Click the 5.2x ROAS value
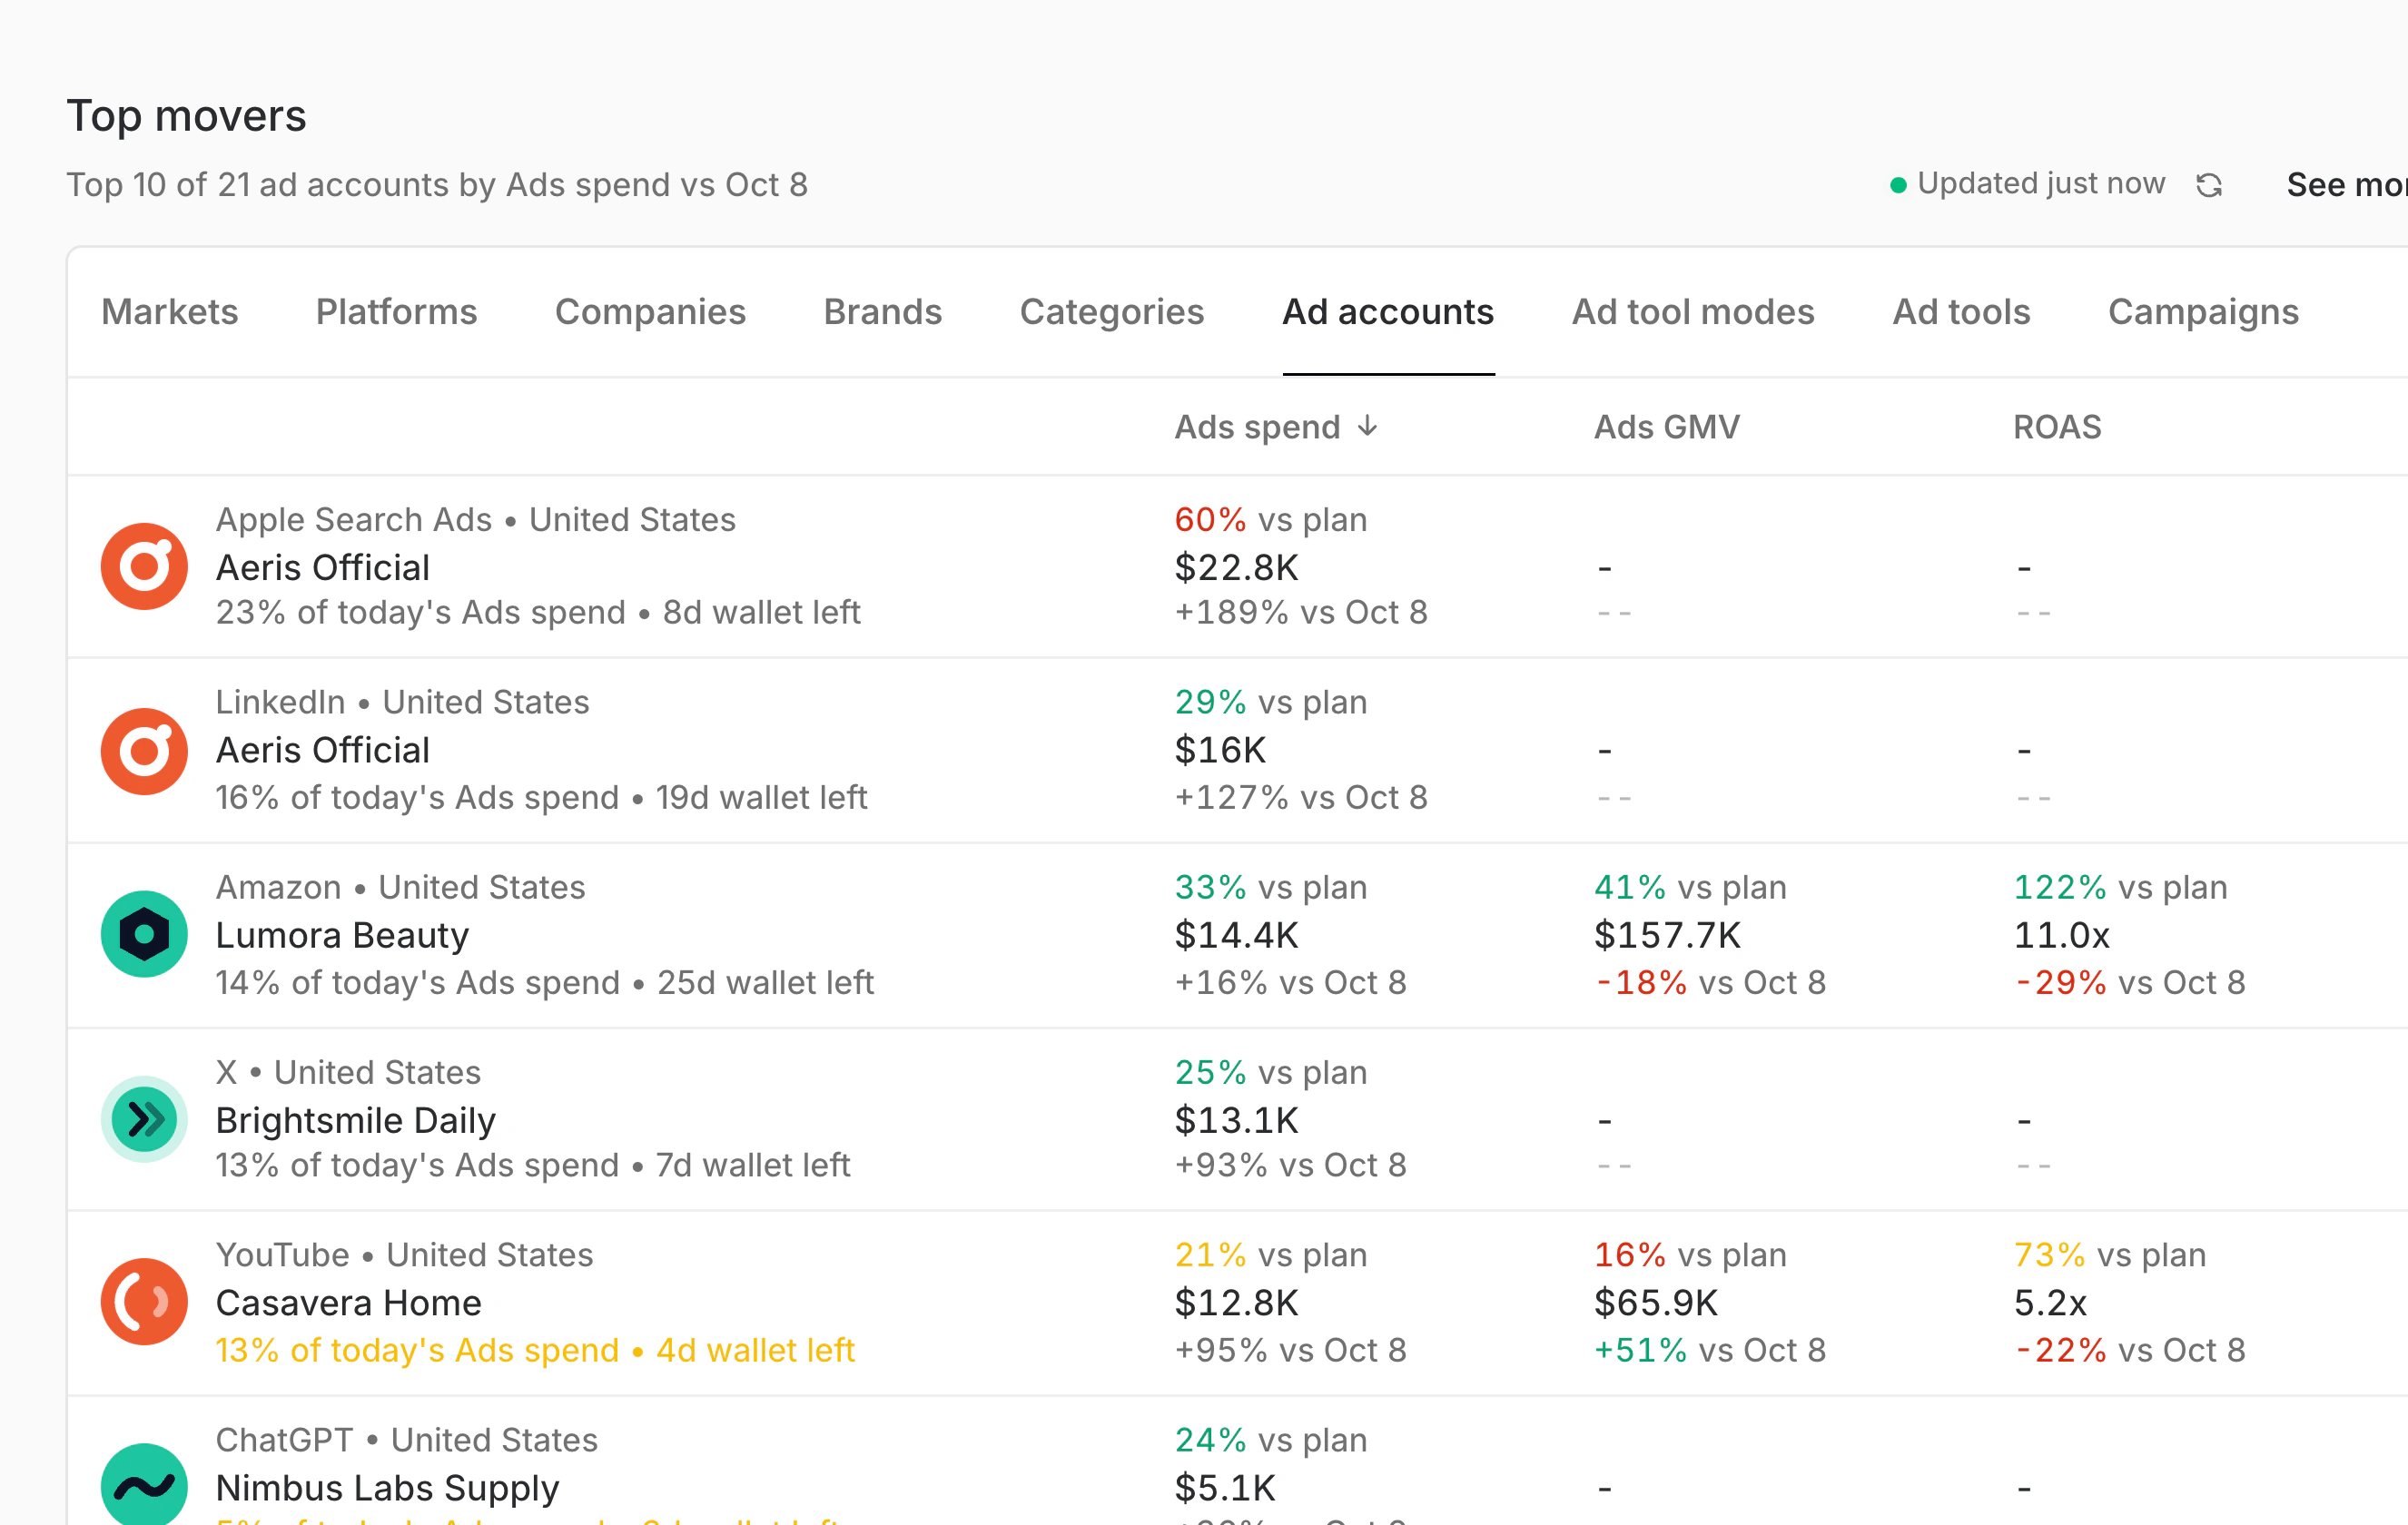 pos(2049,1303)
